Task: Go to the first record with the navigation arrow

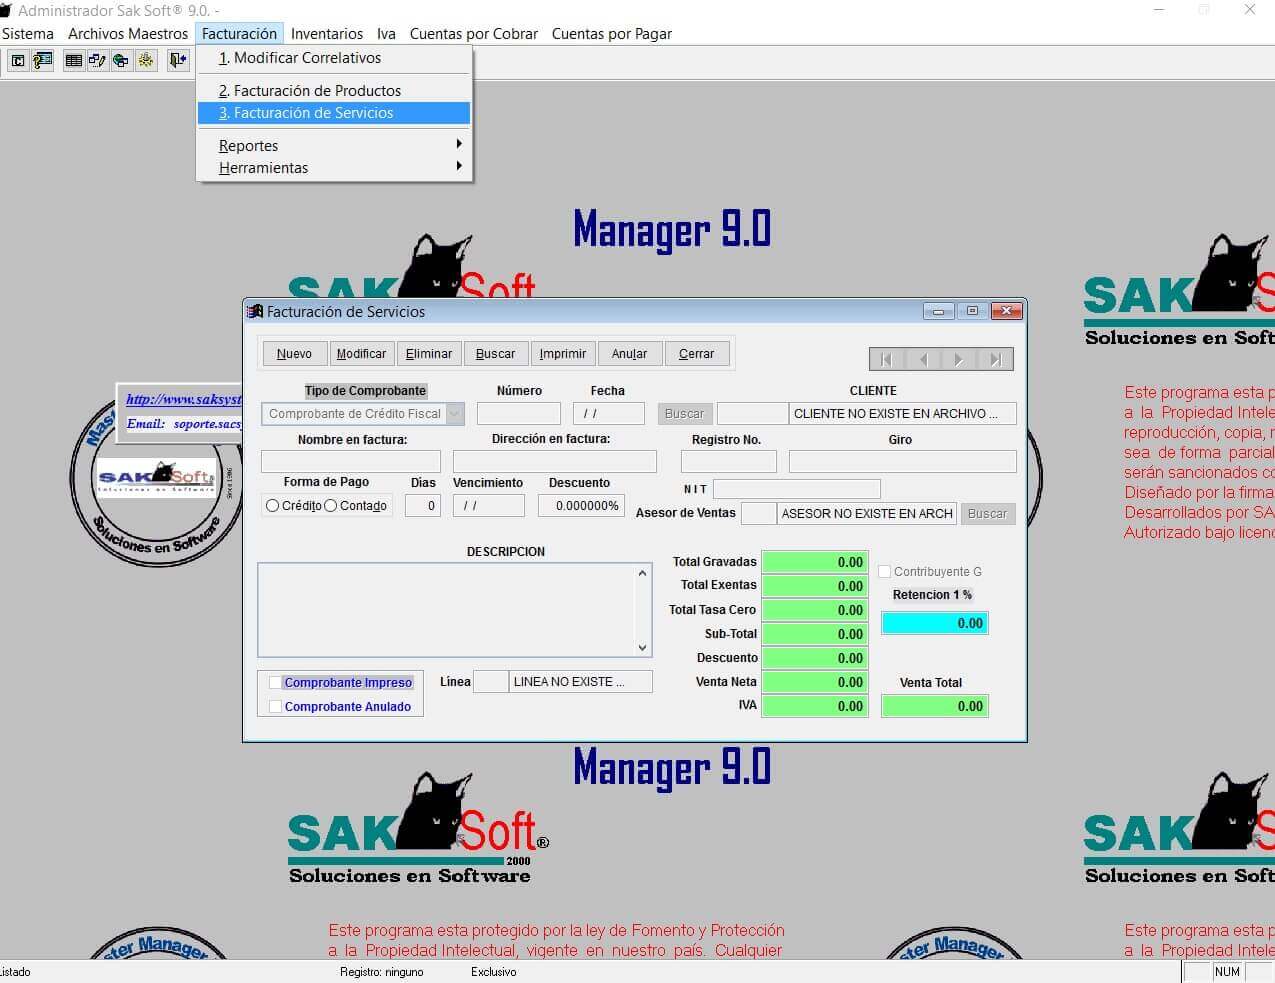Action: pyautogui.click(x=887, y=359)
